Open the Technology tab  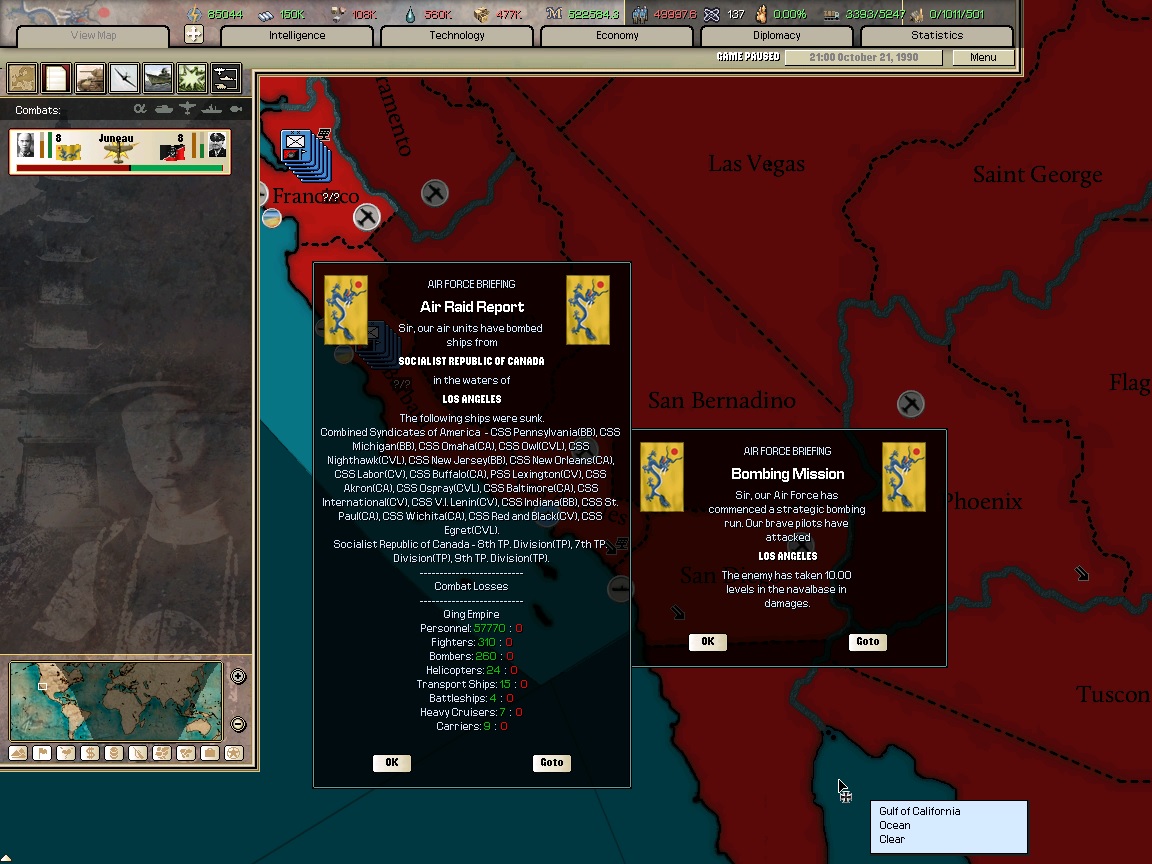(457, 35)
